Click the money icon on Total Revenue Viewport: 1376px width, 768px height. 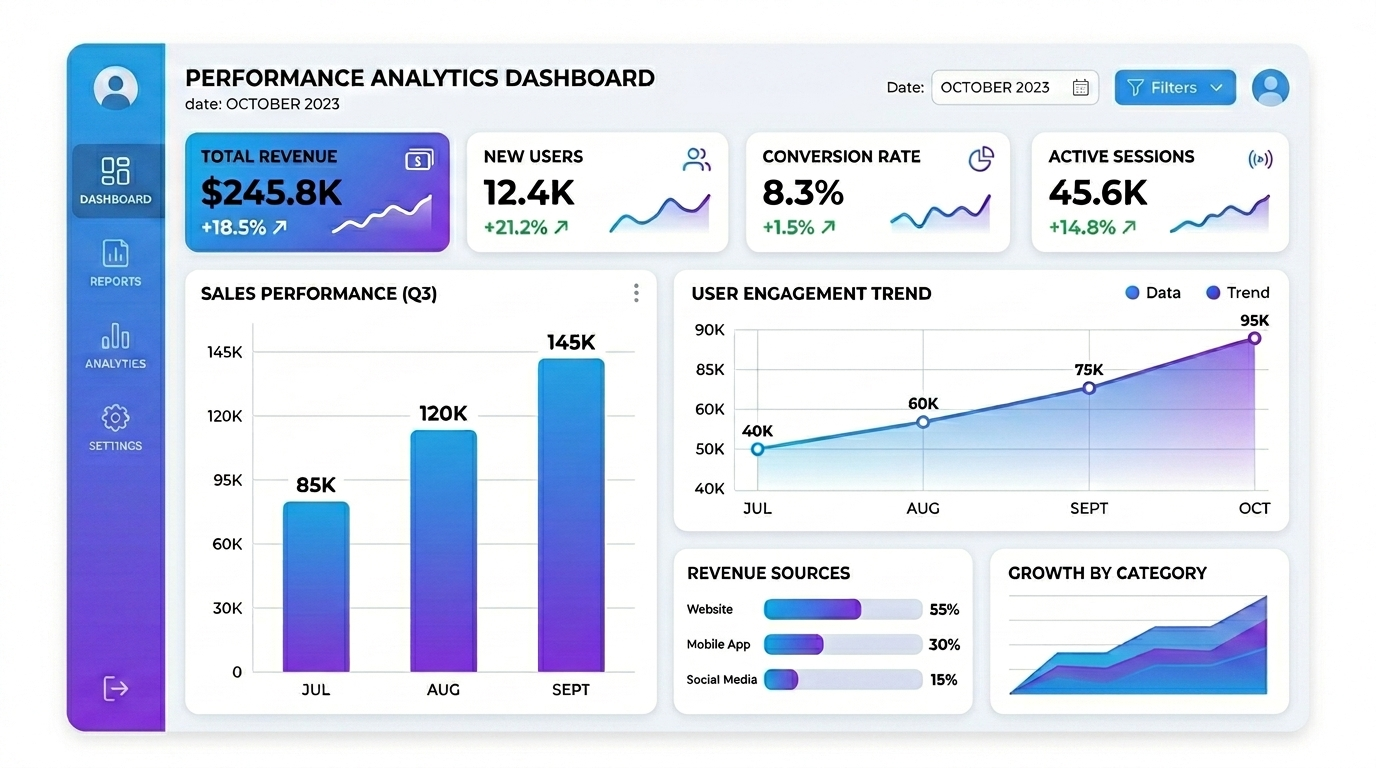tap(419, 160)
